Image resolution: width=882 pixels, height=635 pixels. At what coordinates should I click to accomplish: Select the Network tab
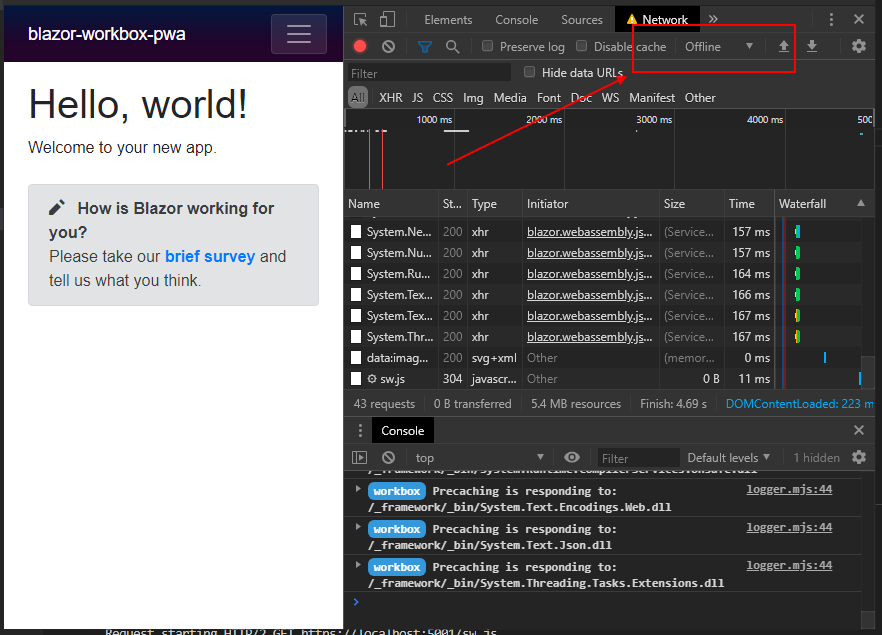[x=657, y=20]
